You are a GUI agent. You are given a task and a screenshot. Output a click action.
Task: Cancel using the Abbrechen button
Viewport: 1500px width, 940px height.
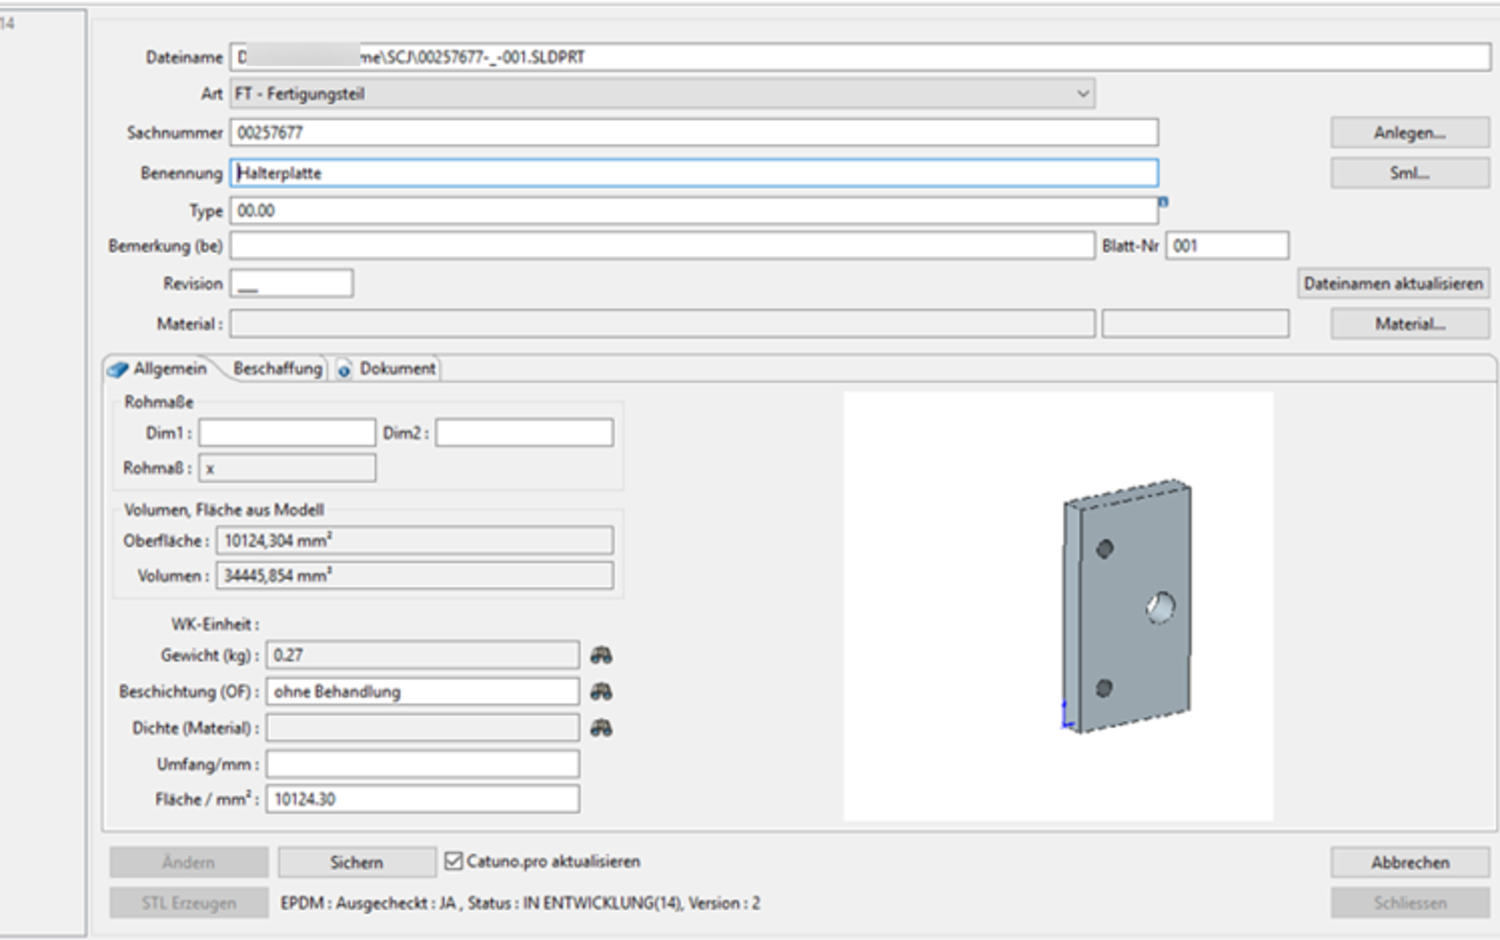coord(1409,862)
